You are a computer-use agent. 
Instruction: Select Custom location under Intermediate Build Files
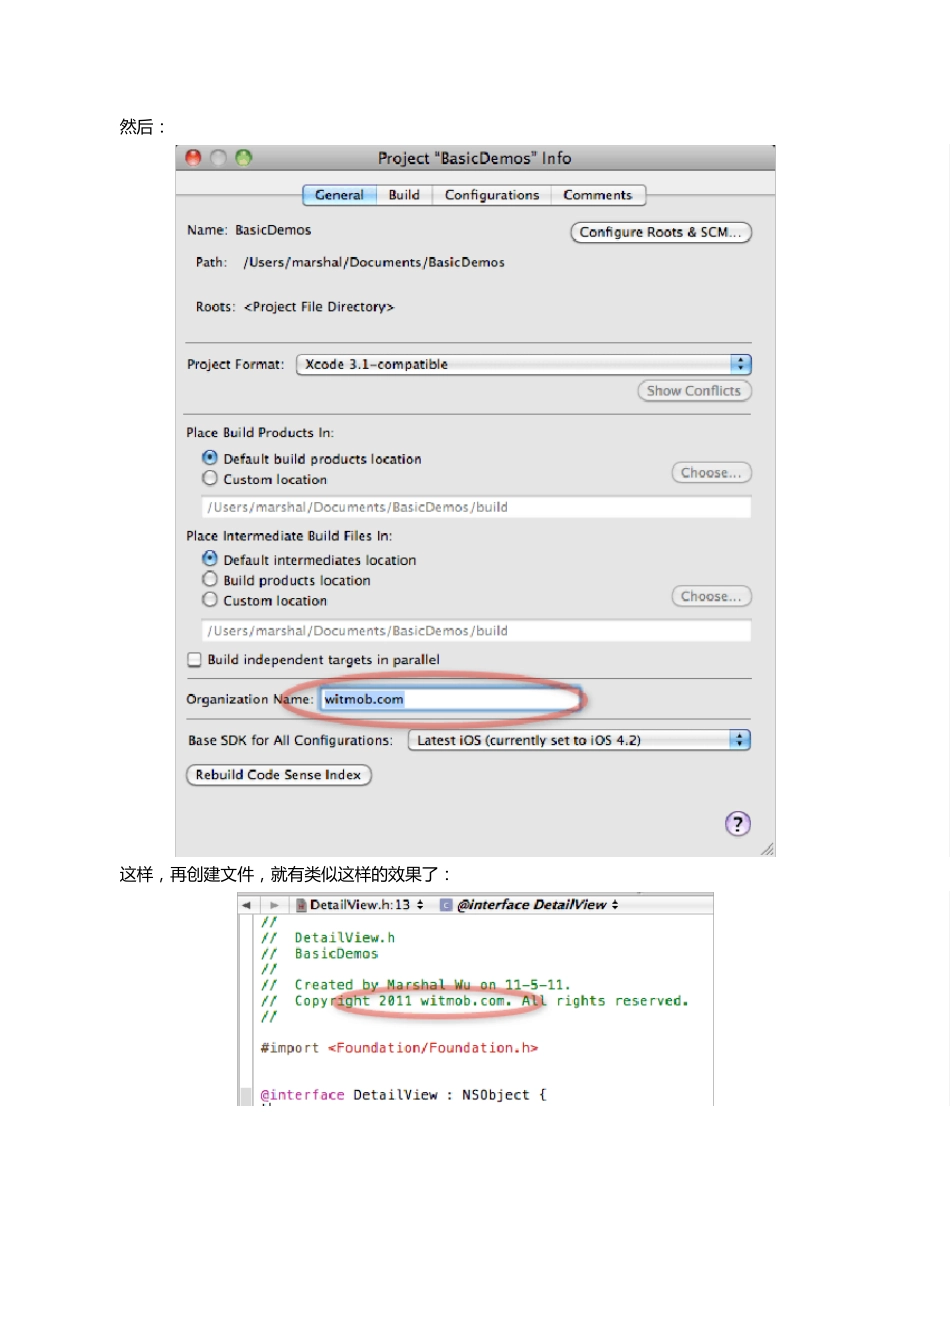click(210, 599)
